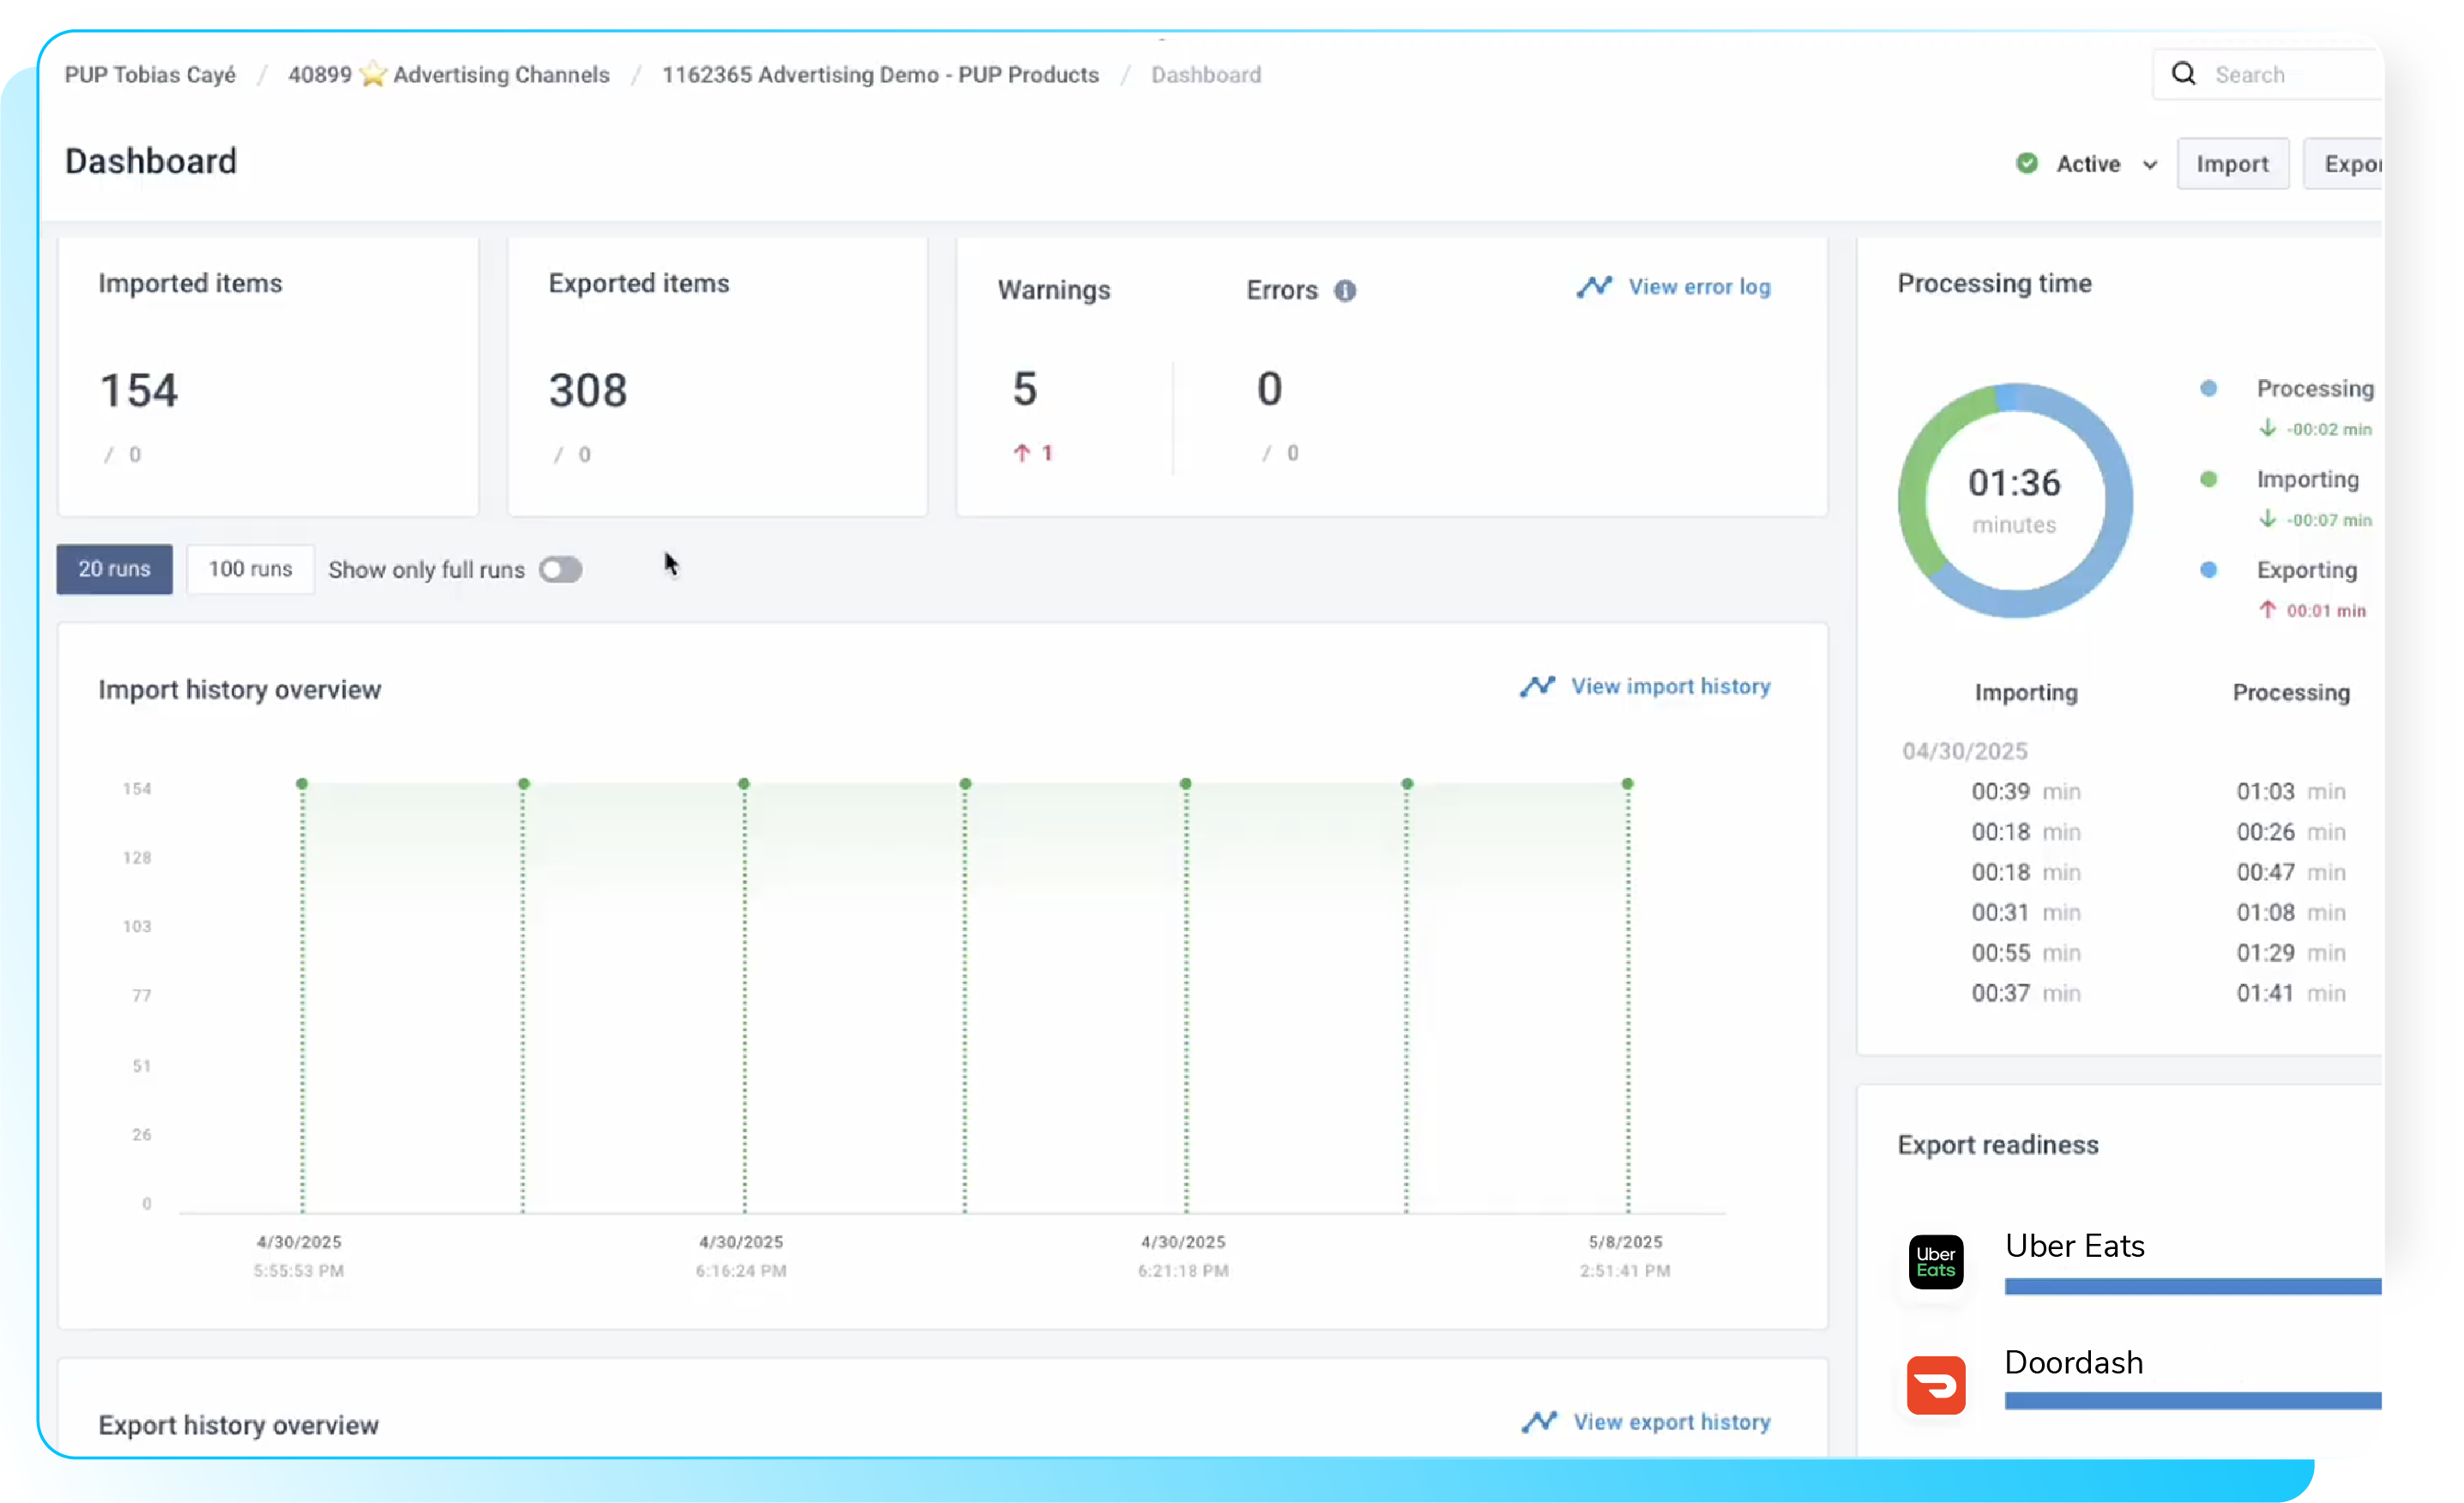Expand the breadcrumb for Advertising Channels
The image size is (2464, 1503).
click(449, 74)
